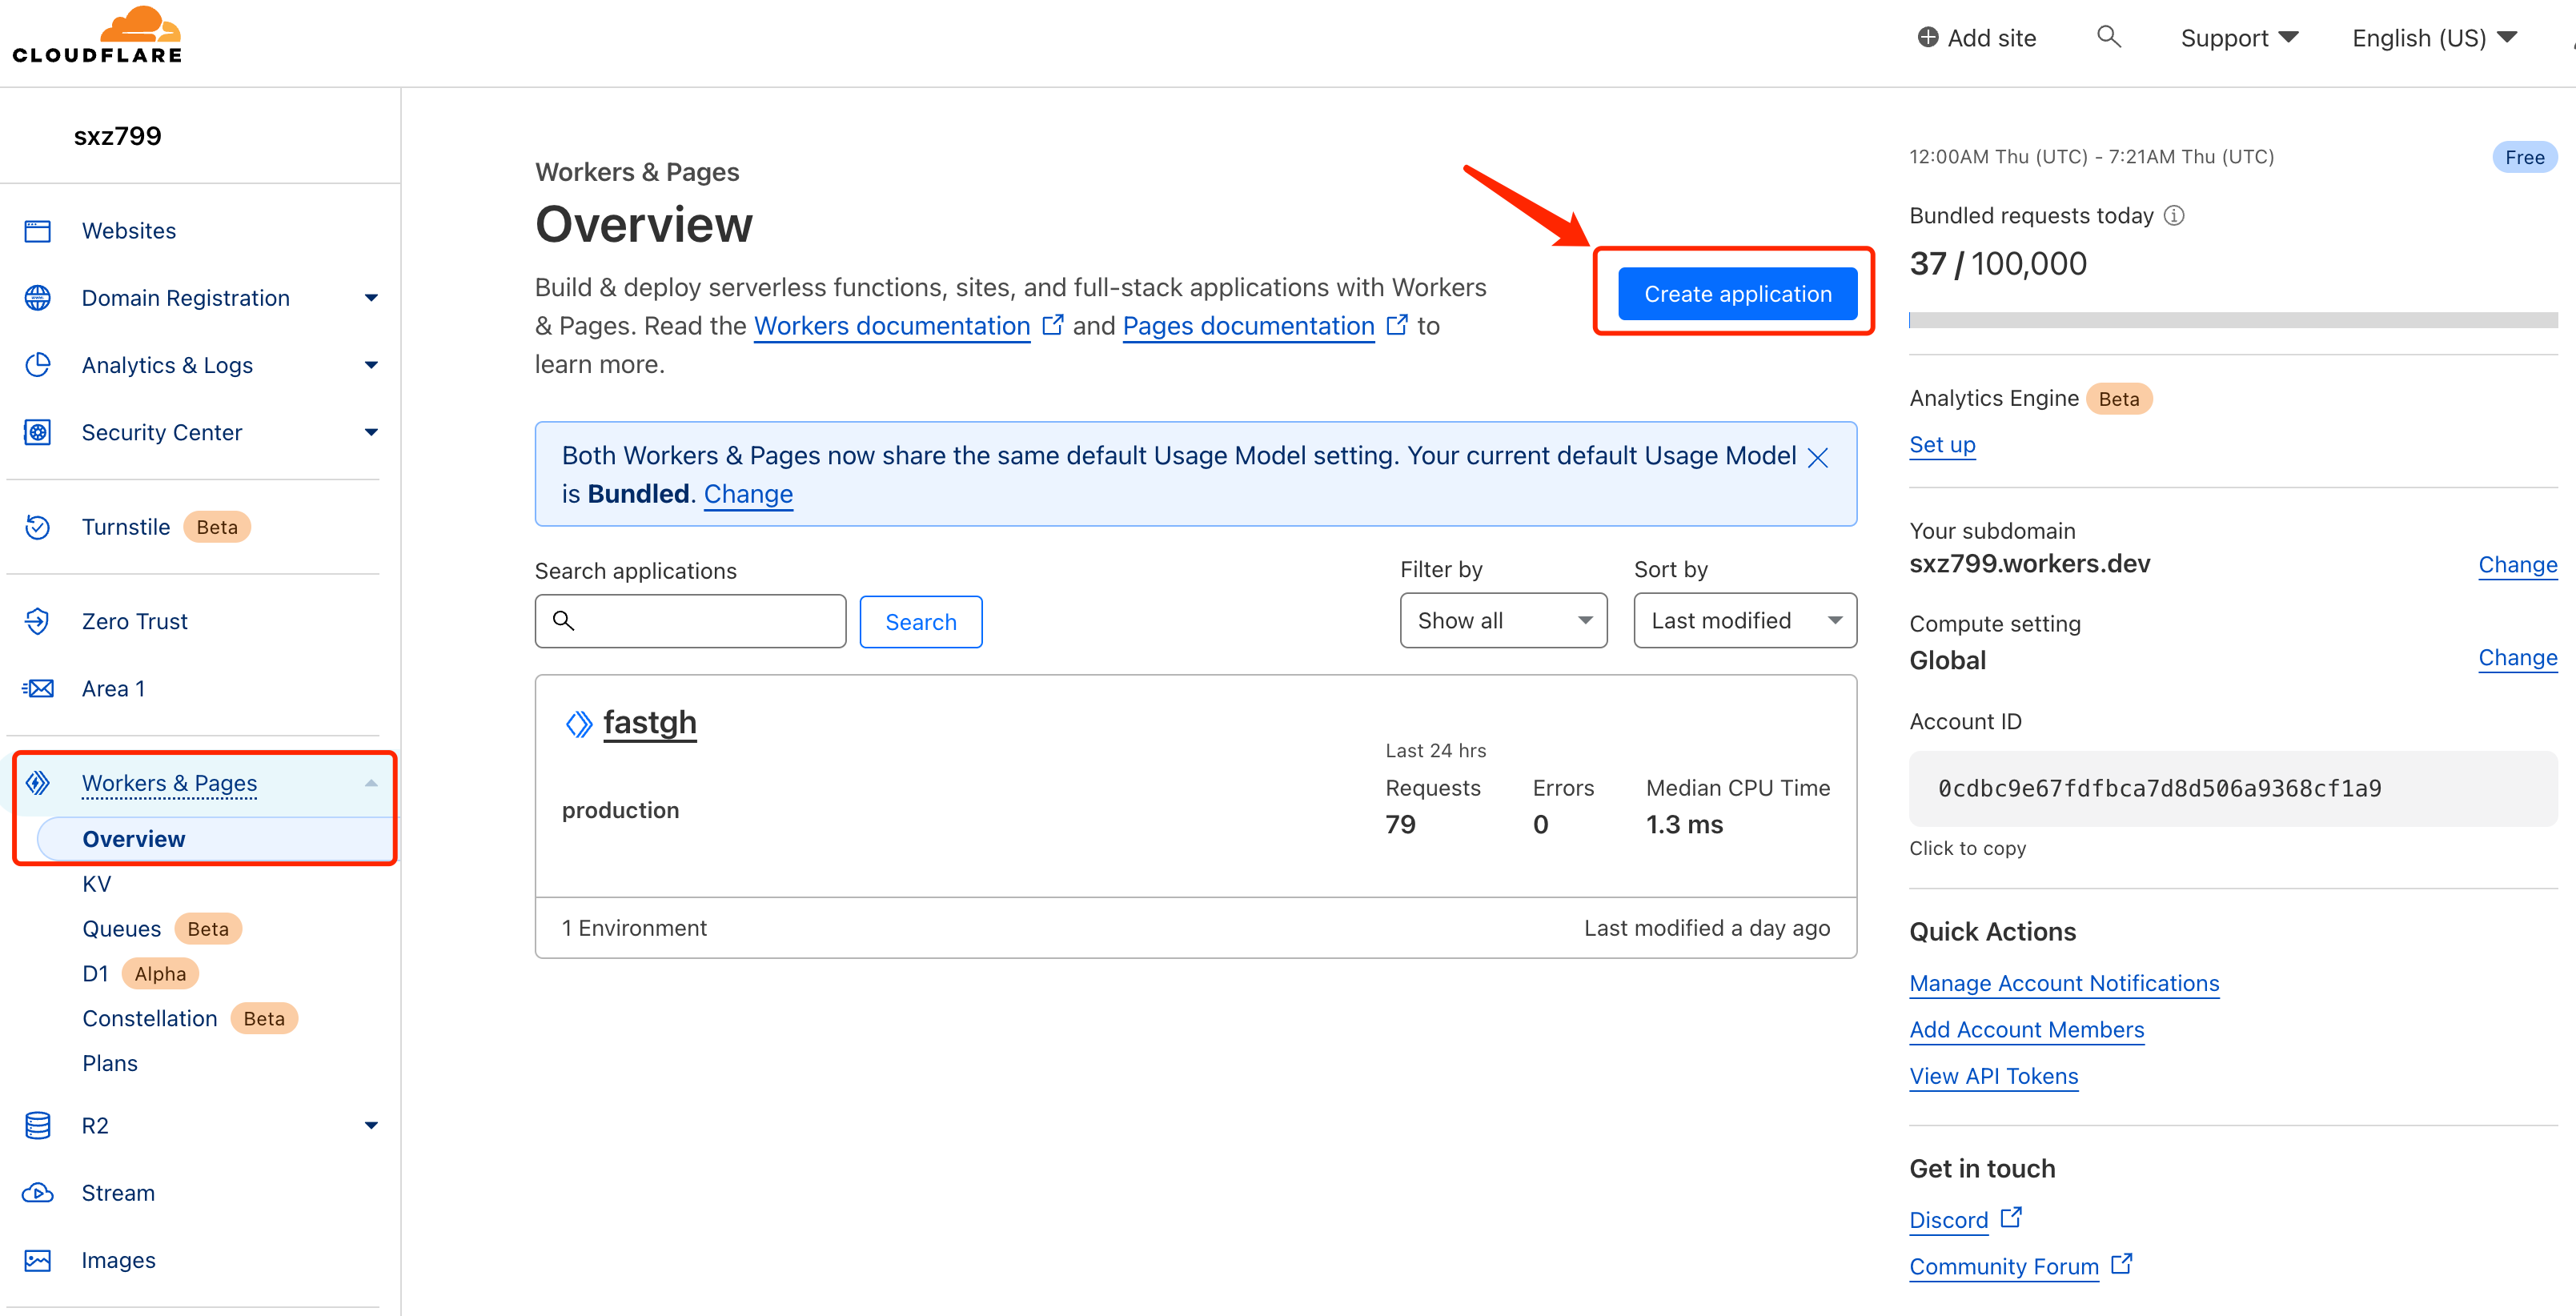Open the D1 submenu item
The width and height of the screenshot is (2576, 1316).
tap(95, 974)
